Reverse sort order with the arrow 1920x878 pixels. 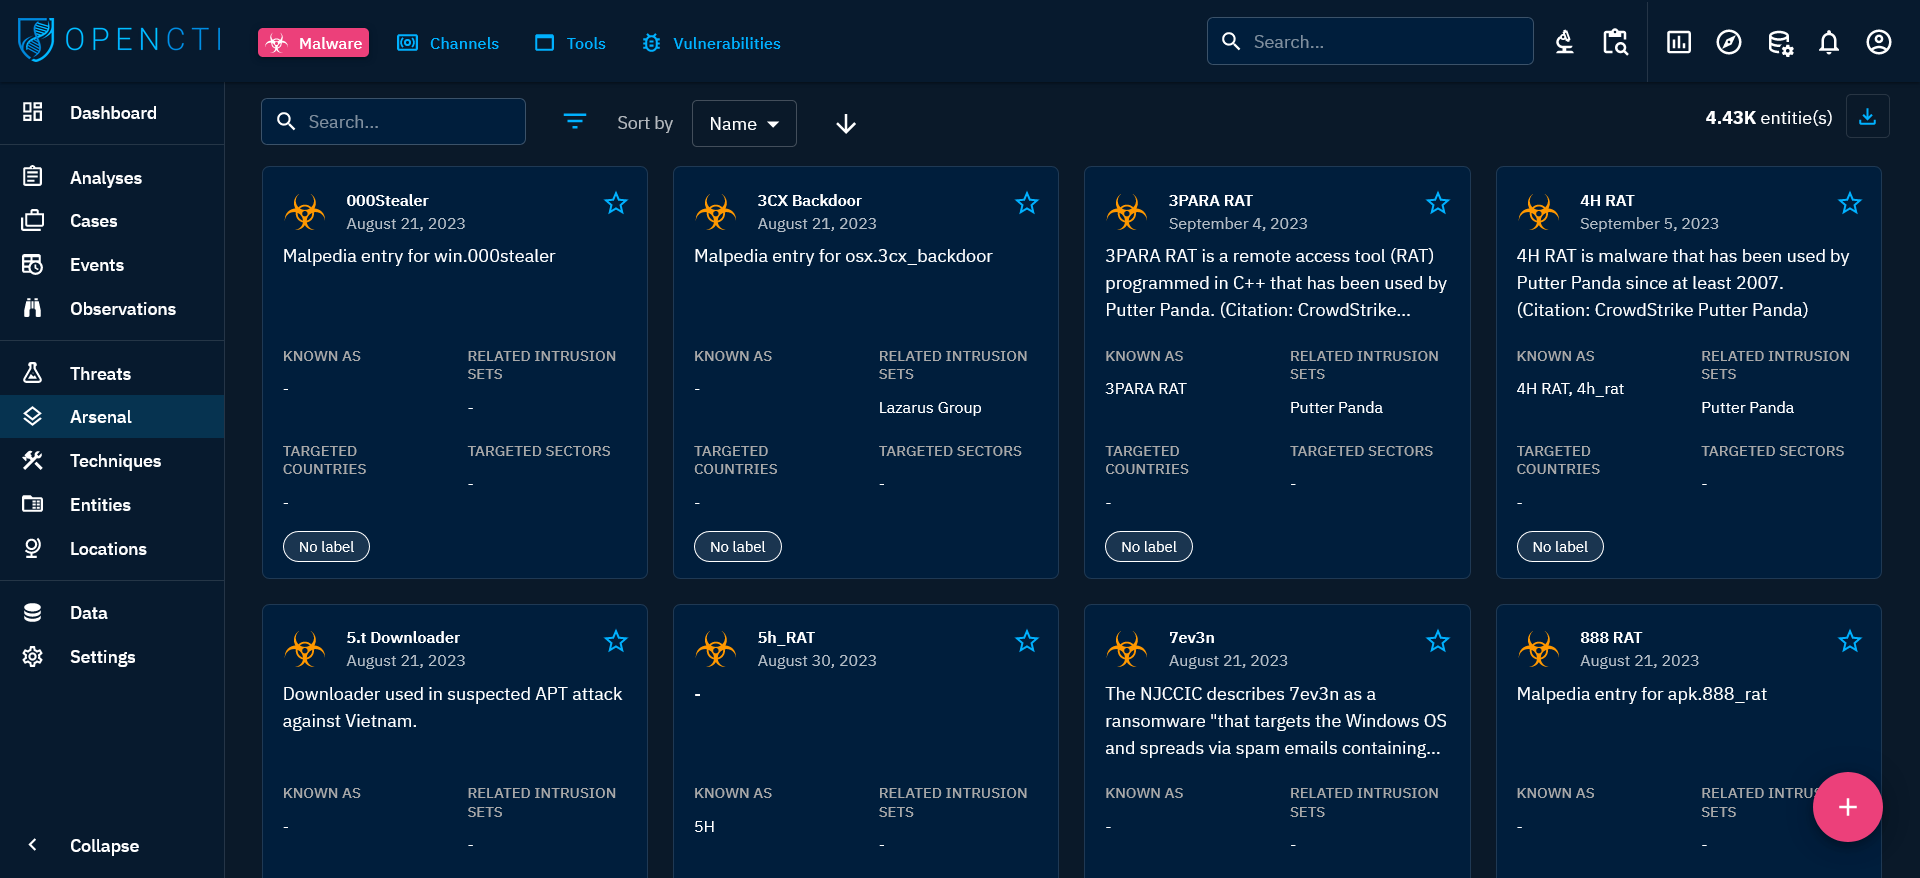(845, 124)
